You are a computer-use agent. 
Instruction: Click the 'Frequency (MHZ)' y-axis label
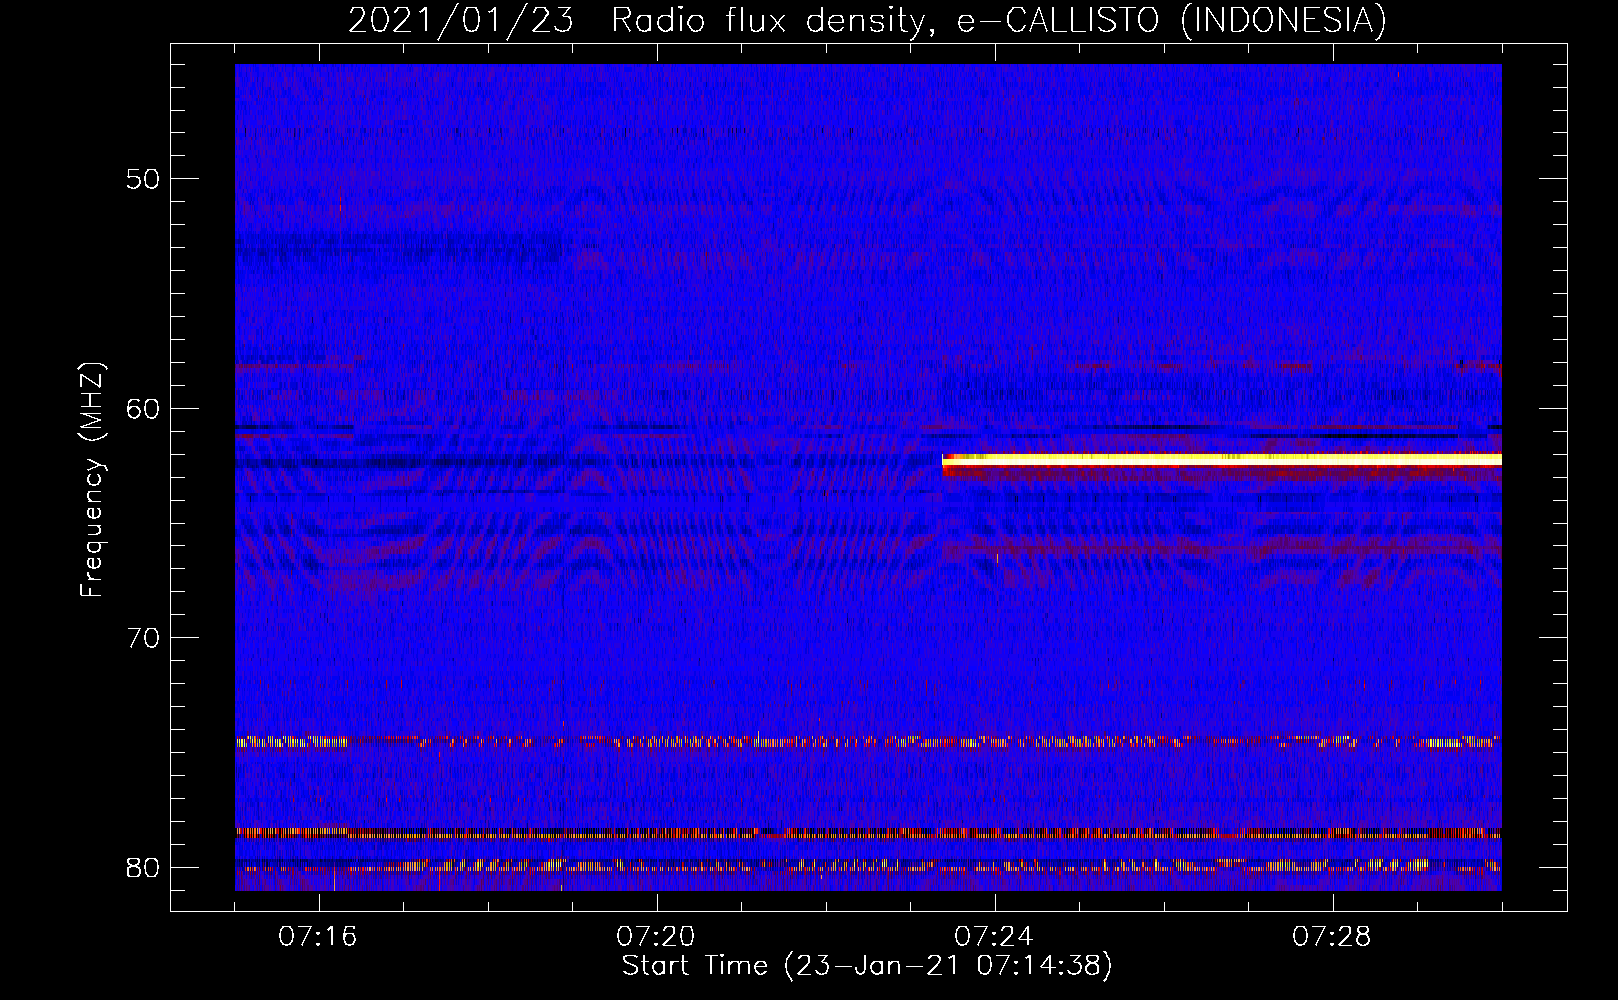[92, 480]
